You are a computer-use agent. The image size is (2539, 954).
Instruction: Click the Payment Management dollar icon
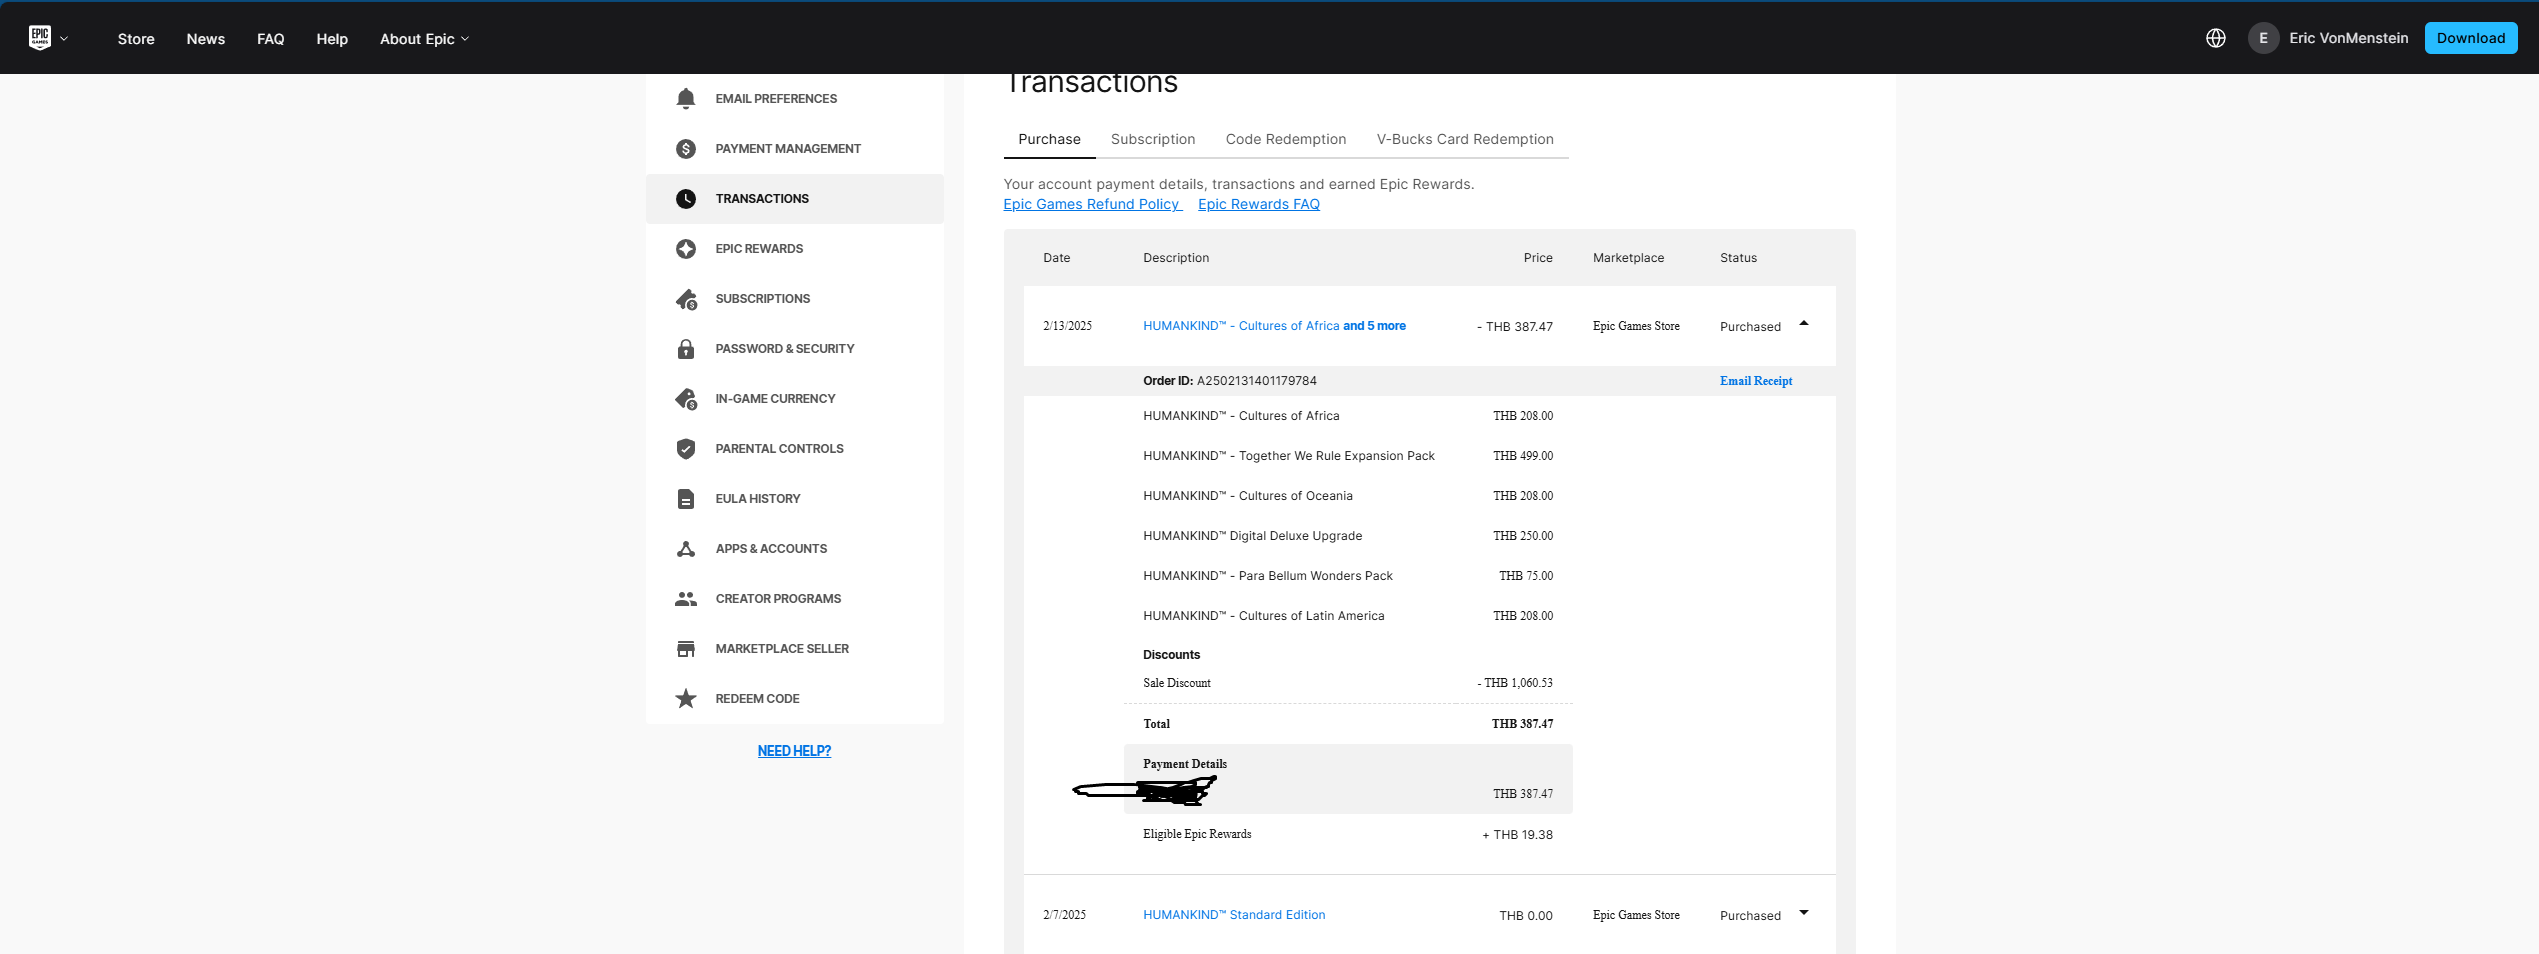[x=686, y=148]
